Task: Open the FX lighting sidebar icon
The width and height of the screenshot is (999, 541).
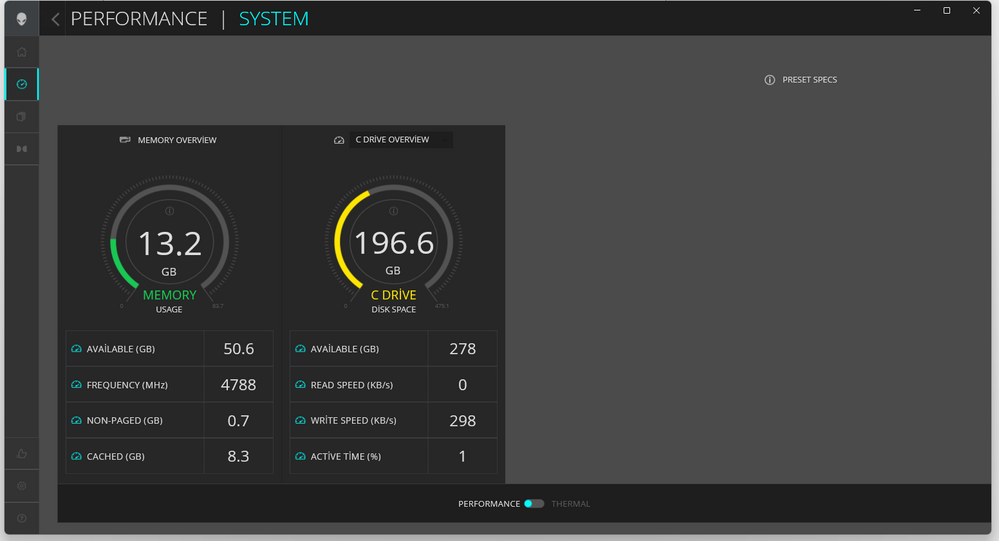Action: pos(21,149)
